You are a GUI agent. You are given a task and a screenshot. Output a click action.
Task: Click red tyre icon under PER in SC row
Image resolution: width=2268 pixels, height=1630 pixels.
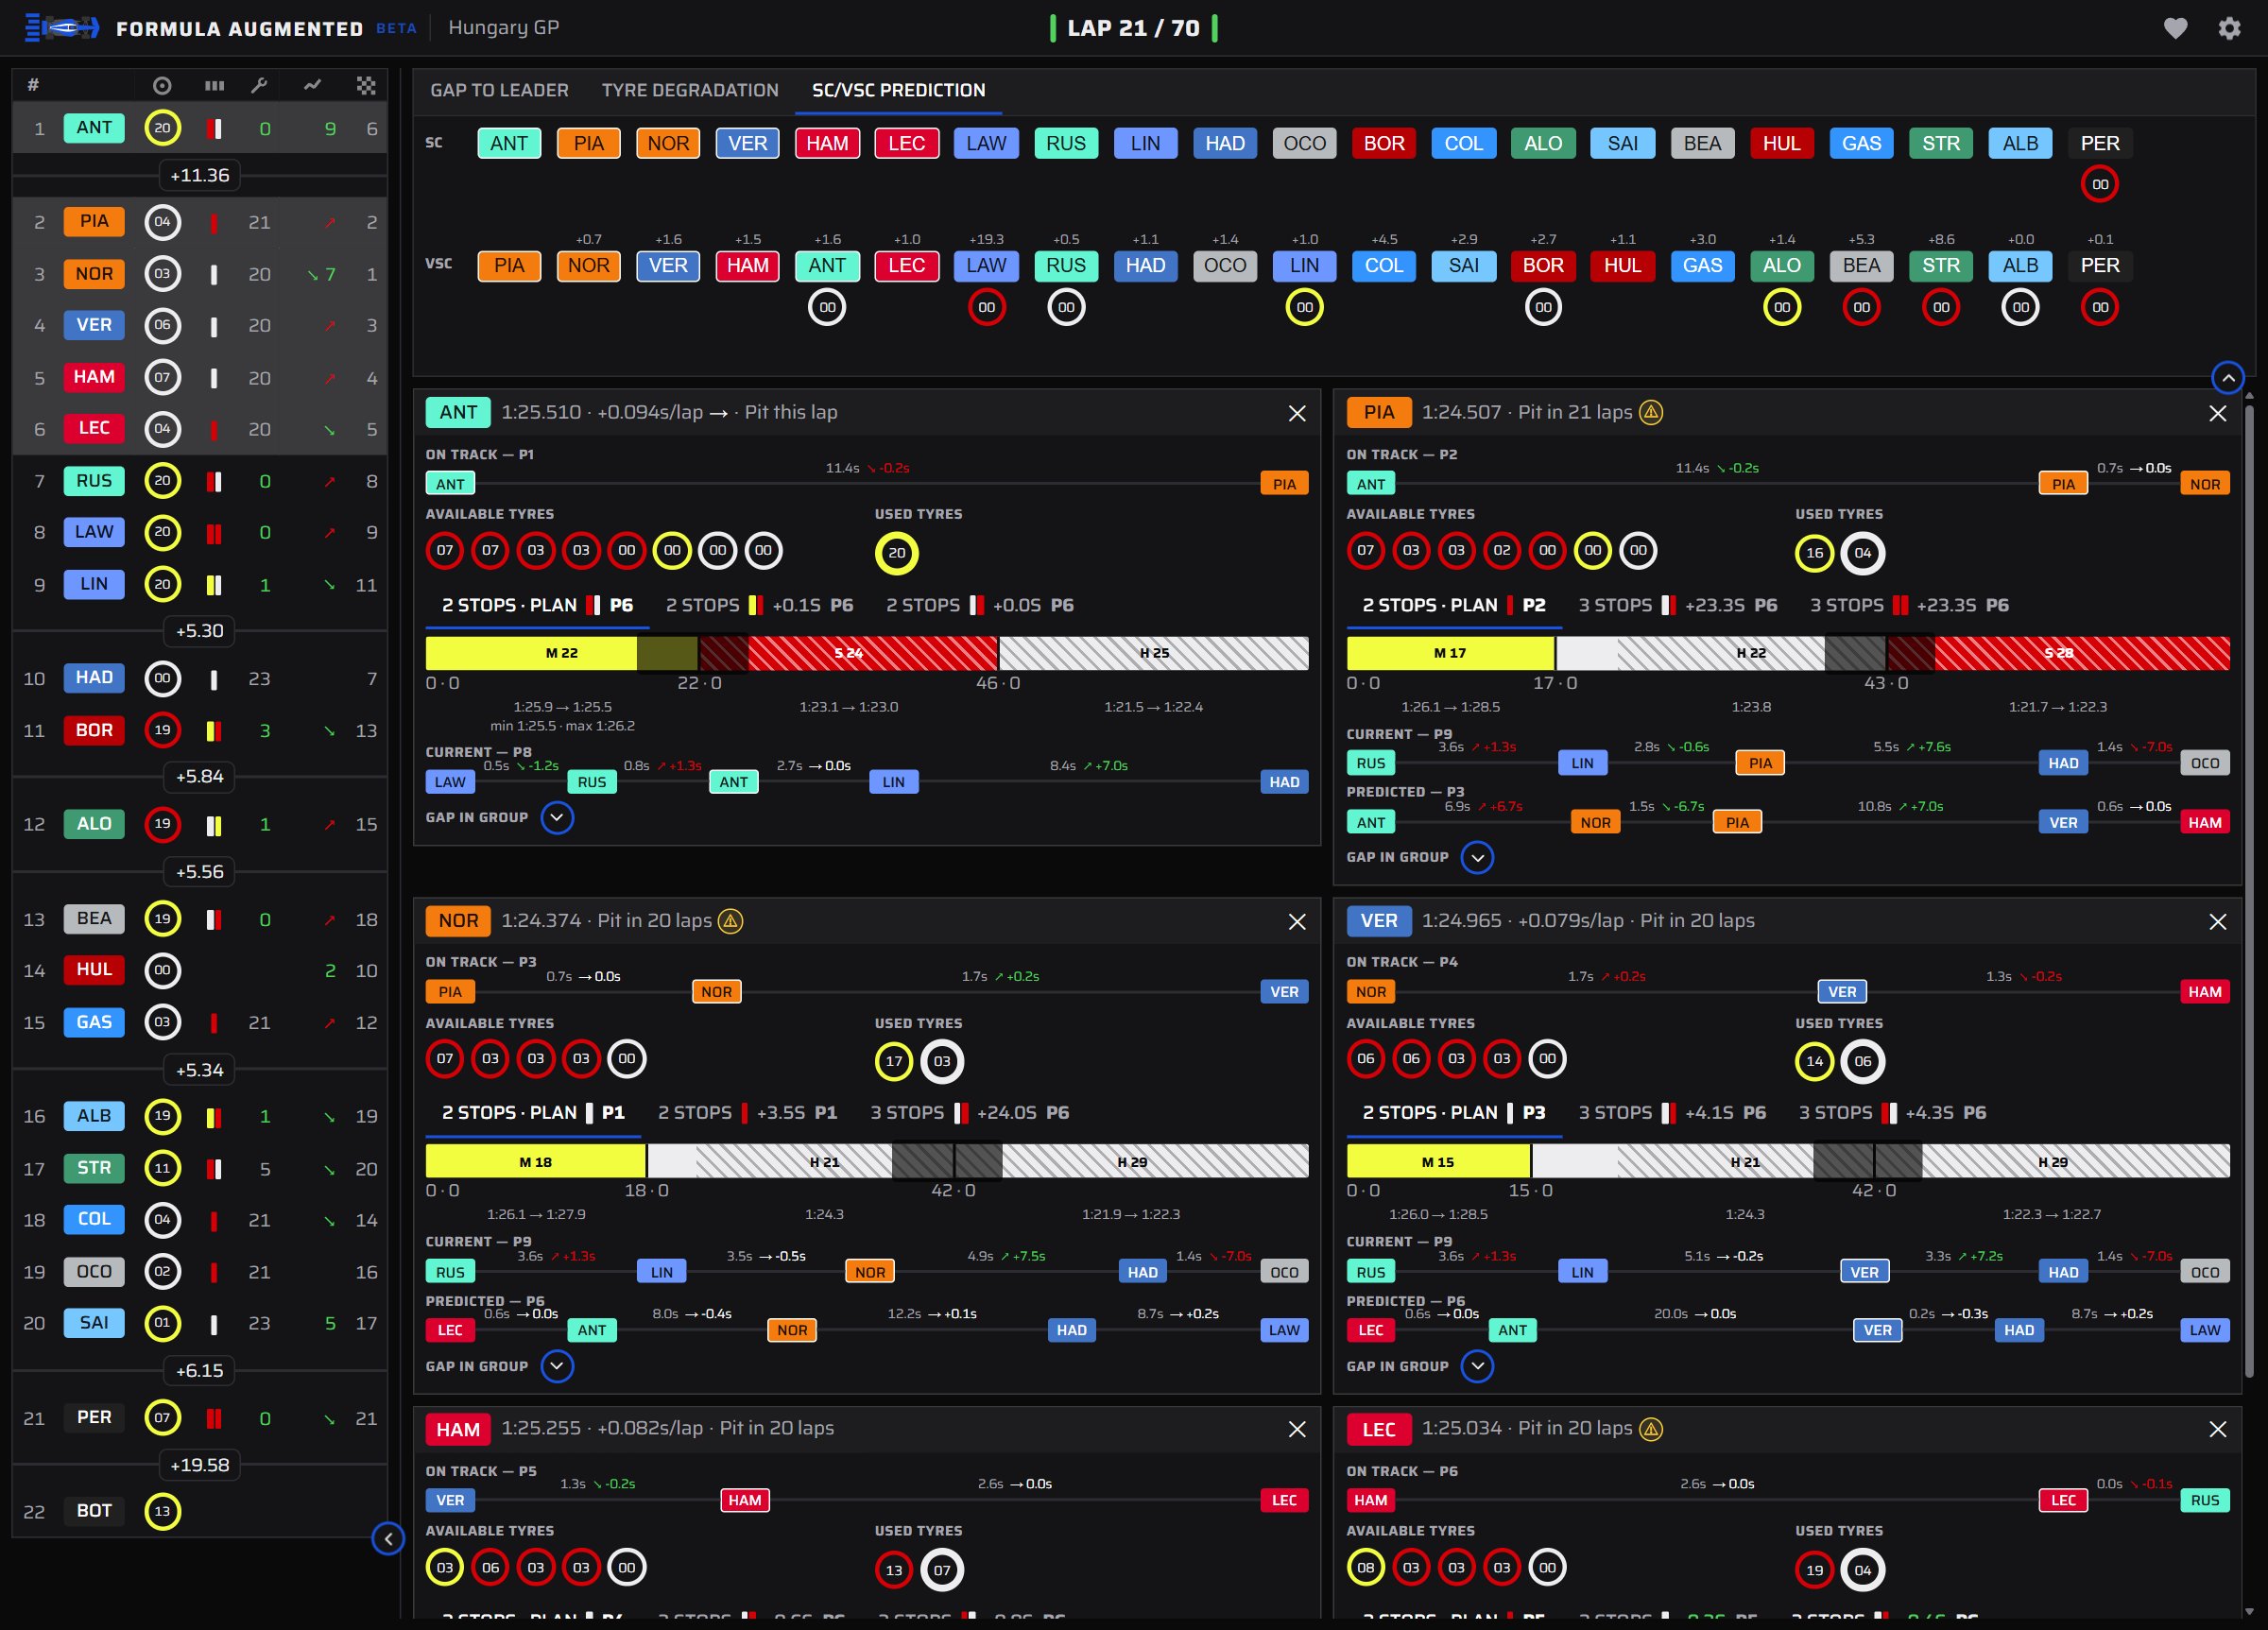(2100, 184)
